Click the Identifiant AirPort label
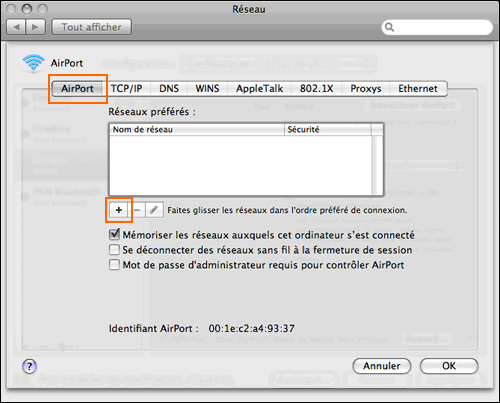This screenshot has width=500, height=403. click(154, 329)
